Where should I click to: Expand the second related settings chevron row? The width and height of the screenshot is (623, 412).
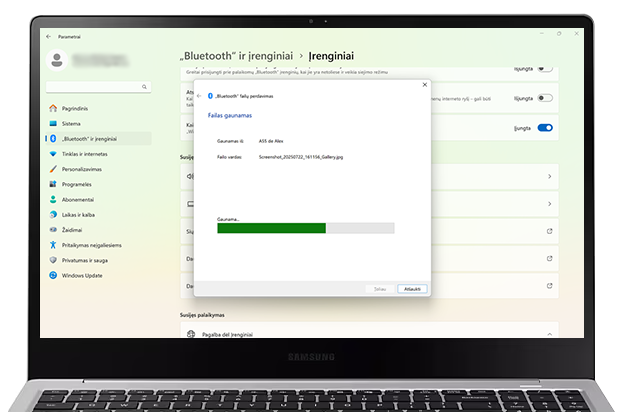coord(549,204)
